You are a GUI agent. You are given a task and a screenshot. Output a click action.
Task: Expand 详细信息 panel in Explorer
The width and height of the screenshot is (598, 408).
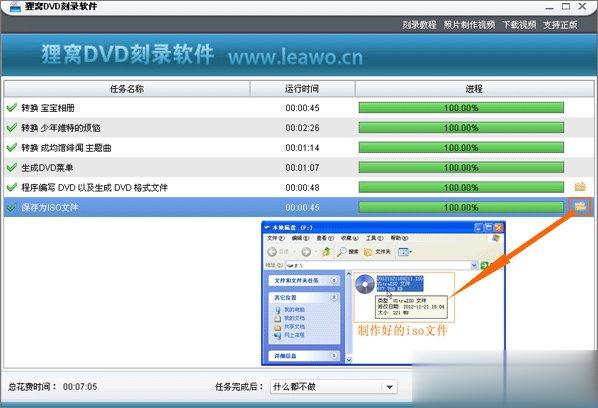coord(334,355)
